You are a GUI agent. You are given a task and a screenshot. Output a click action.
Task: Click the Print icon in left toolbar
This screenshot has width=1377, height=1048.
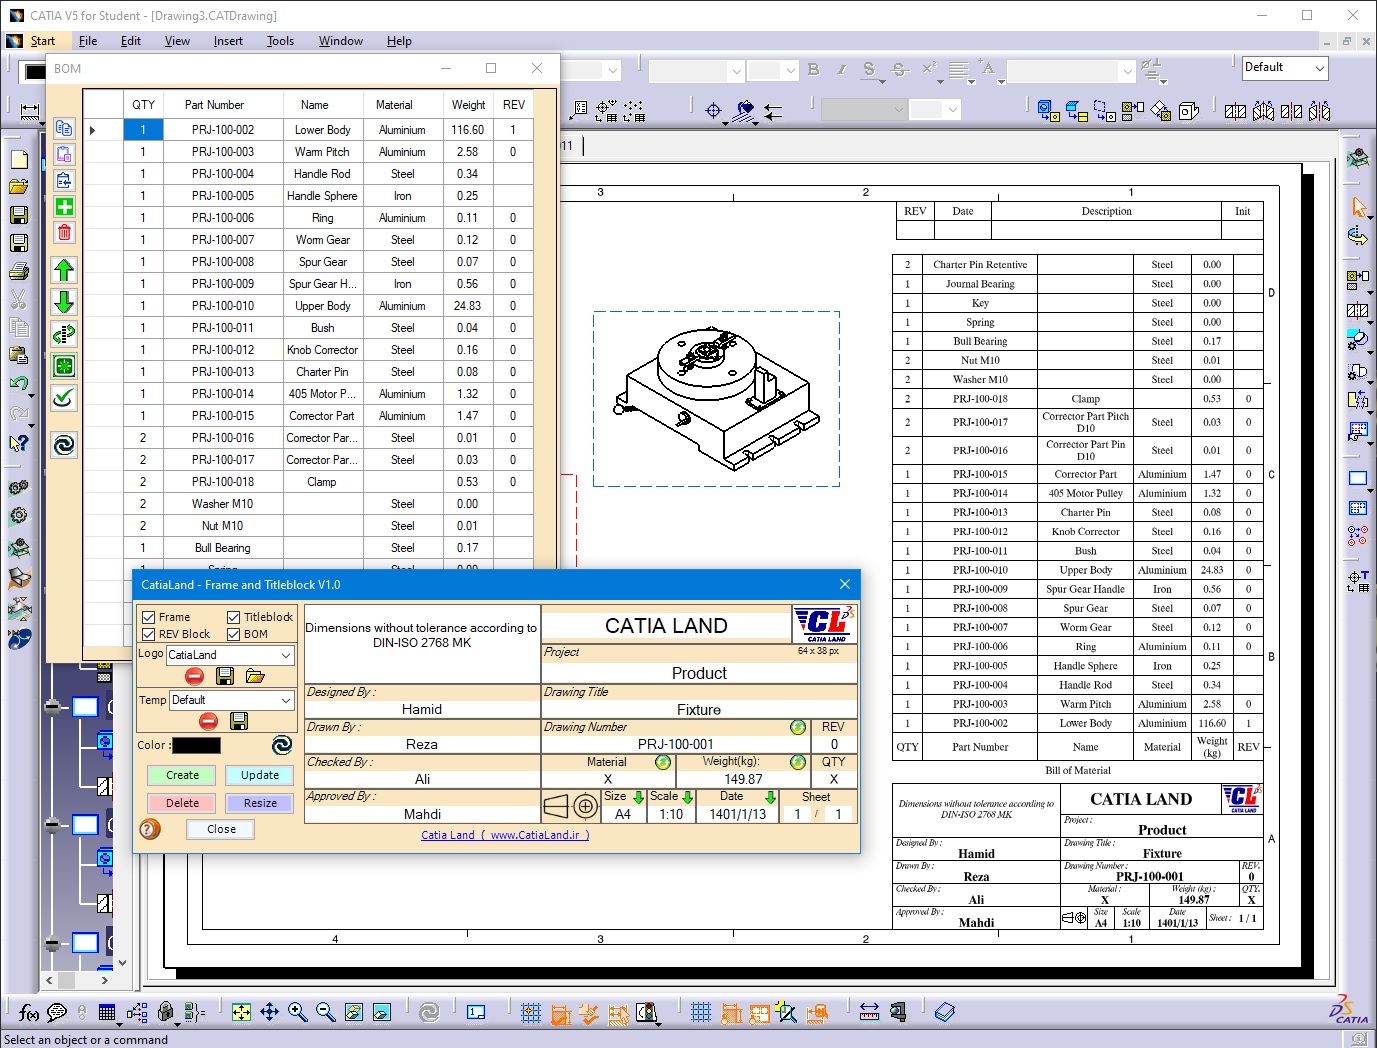pos(19,271)
